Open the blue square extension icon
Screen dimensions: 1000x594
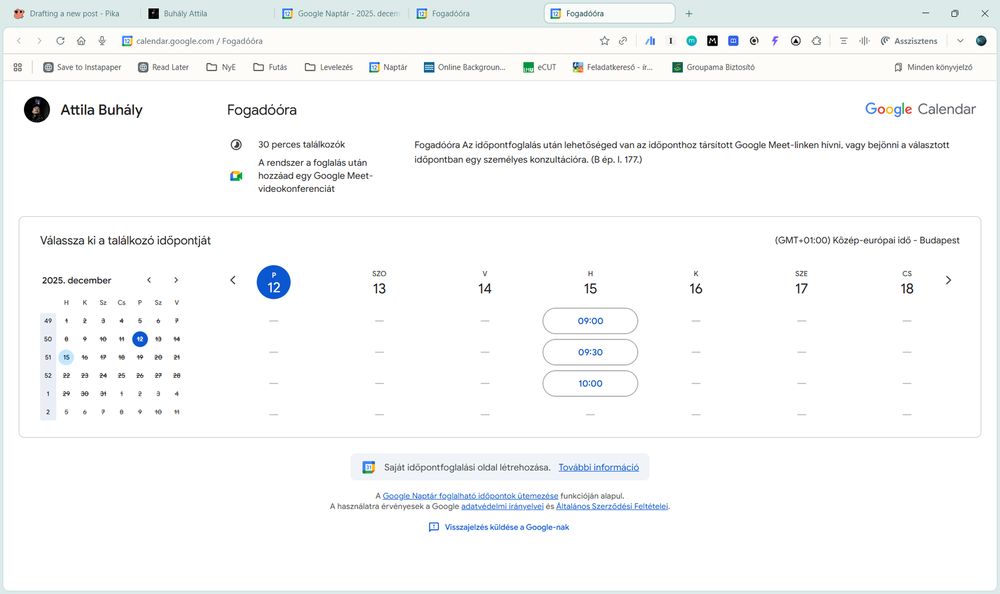tap(733, 41)
